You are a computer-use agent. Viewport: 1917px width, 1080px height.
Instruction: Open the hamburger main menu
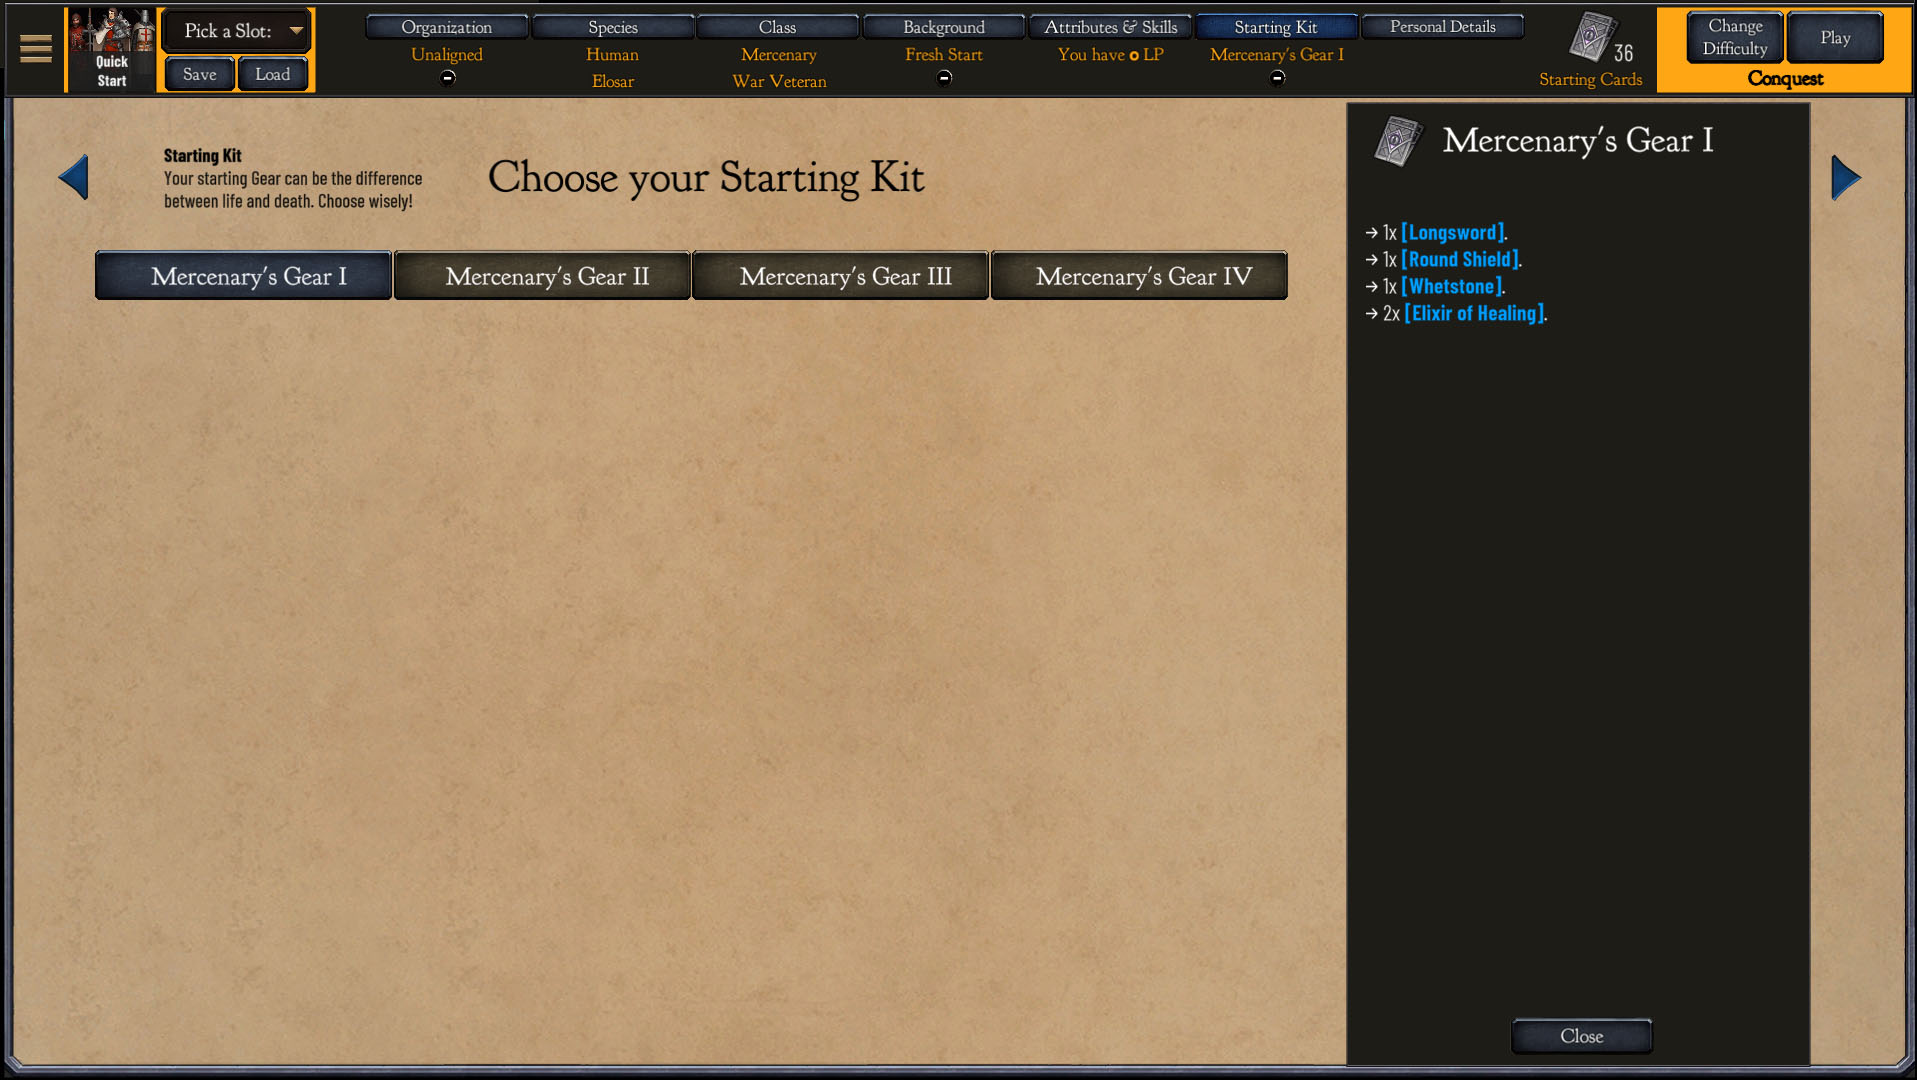tap(36, 48)
